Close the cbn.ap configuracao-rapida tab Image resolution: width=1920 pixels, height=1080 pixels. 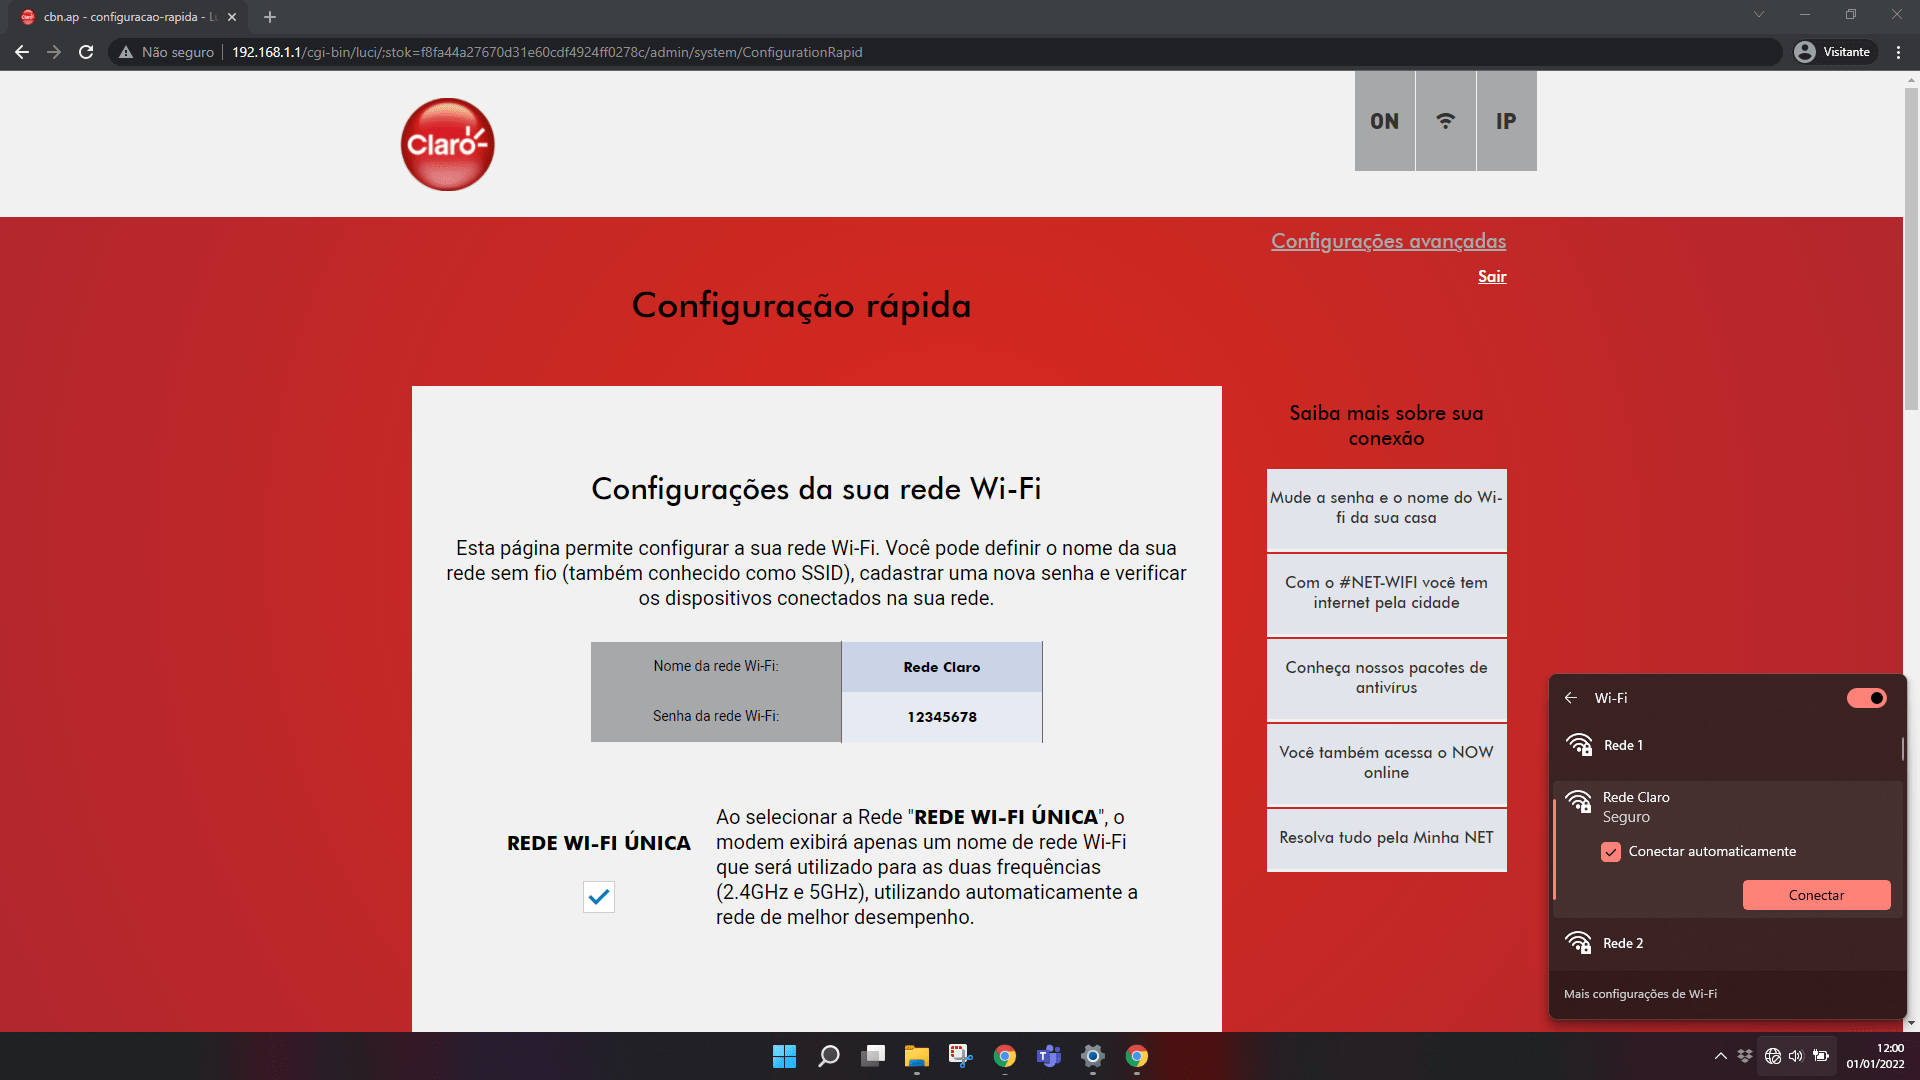point(232,17)
